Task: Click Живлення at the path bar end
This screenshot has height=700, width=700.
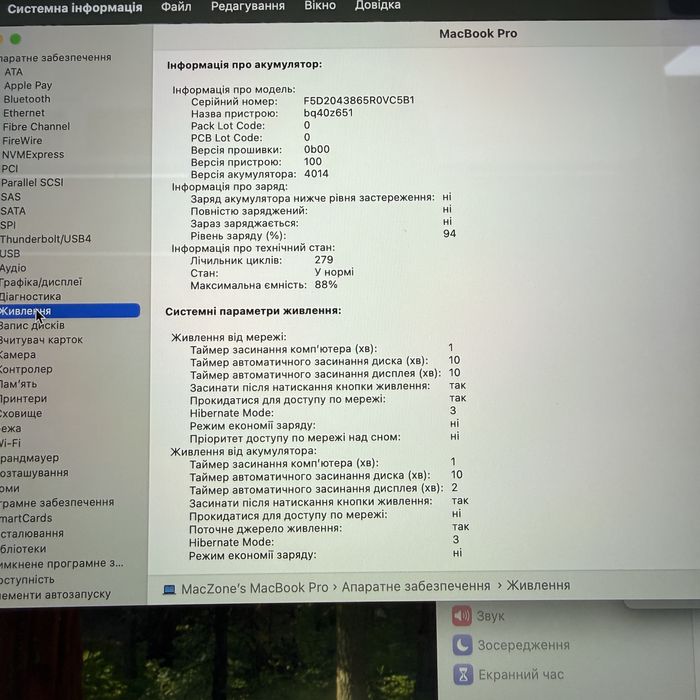Action: [x=538, y=585]
